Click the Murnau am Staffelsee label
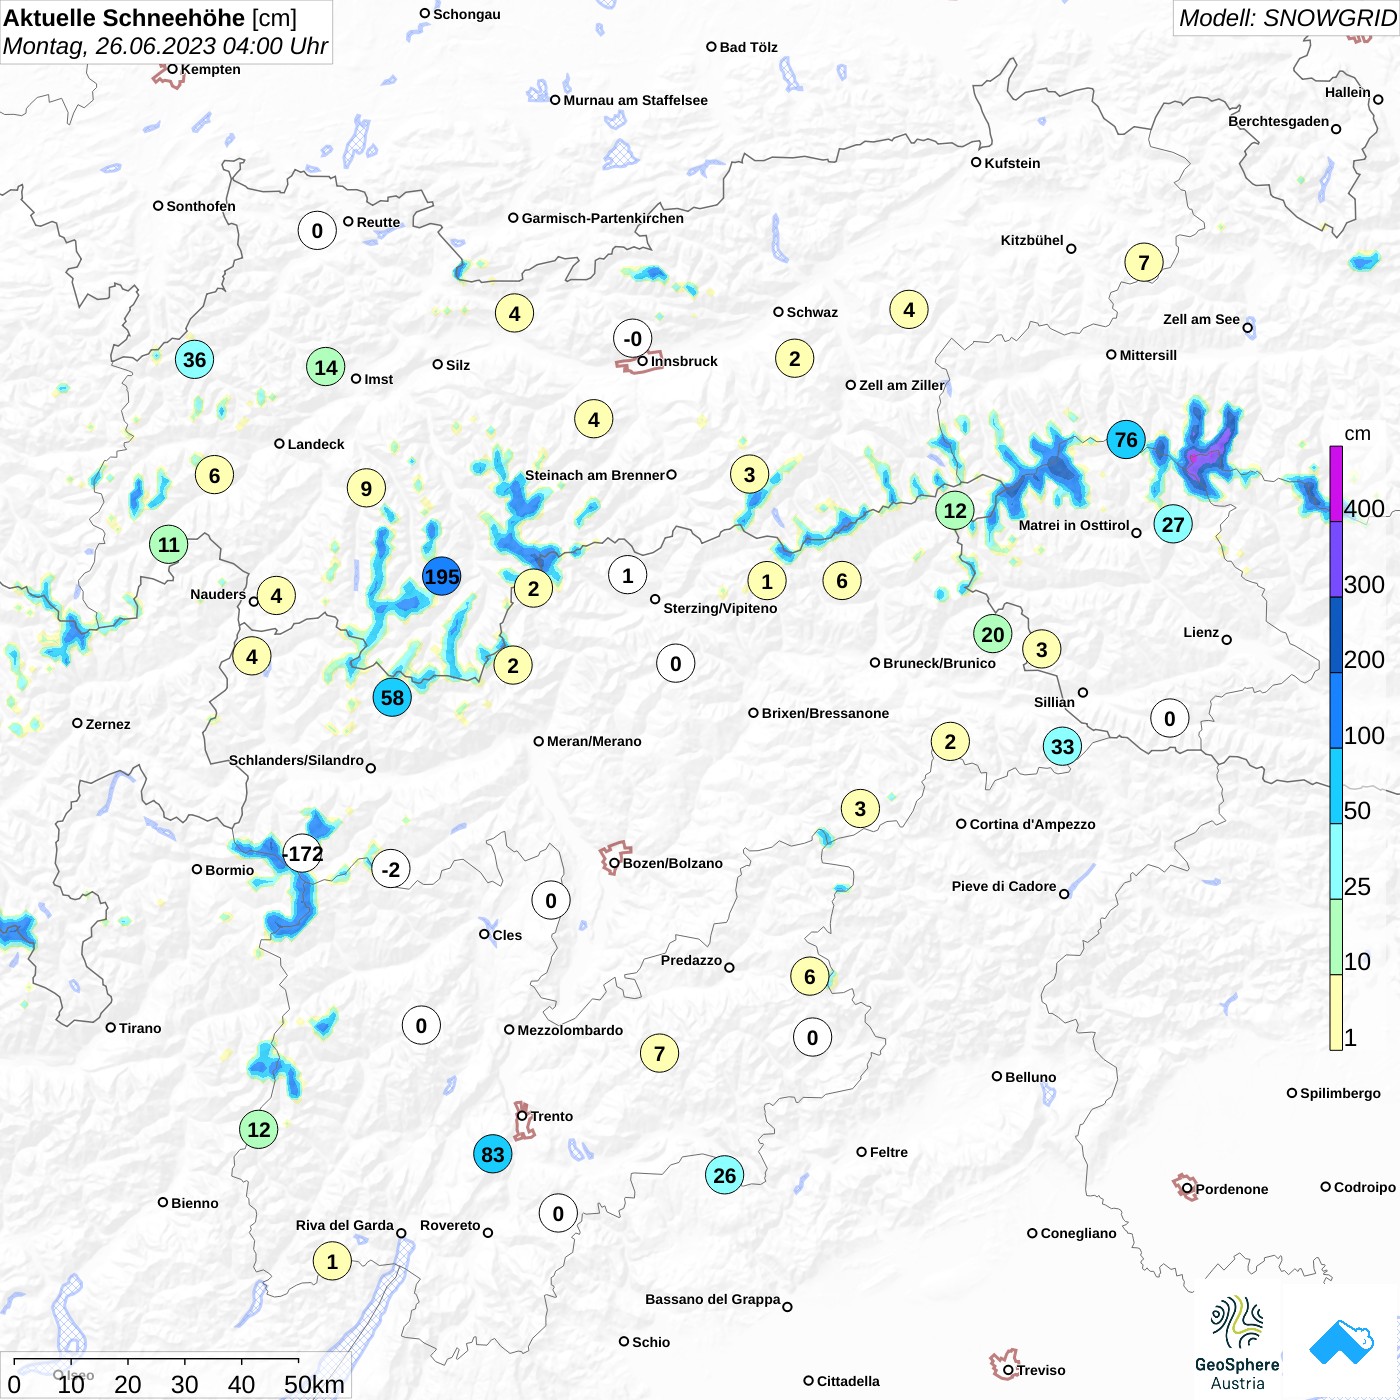Image resolution: width=1400 pixels, height=1400 pixels. click(635, 100)
